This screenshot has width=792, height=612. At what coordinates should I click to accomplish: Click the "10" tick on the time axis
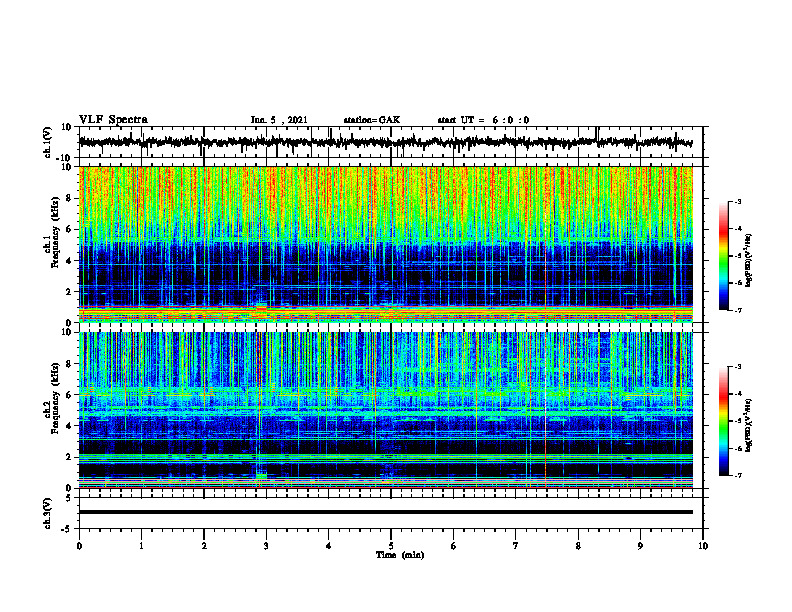[703, 546]
